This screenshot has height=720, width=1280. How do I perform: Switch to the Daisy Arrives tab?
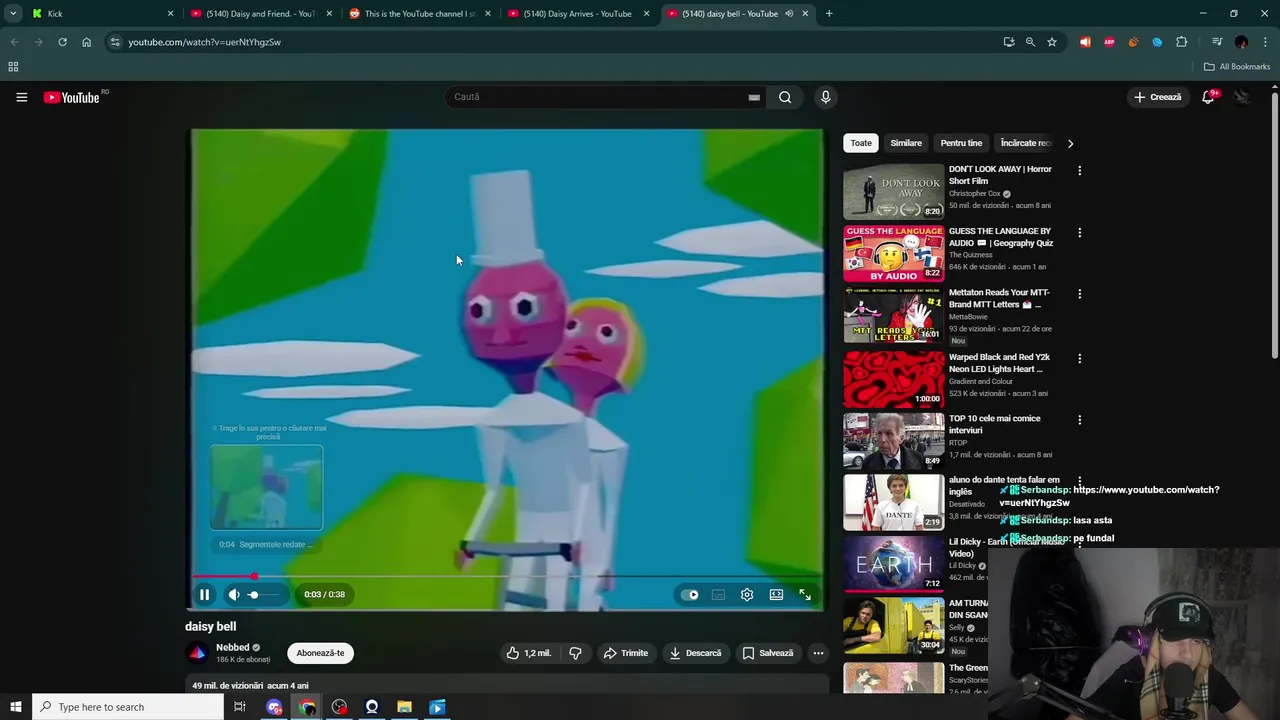[x=578, y=14]
